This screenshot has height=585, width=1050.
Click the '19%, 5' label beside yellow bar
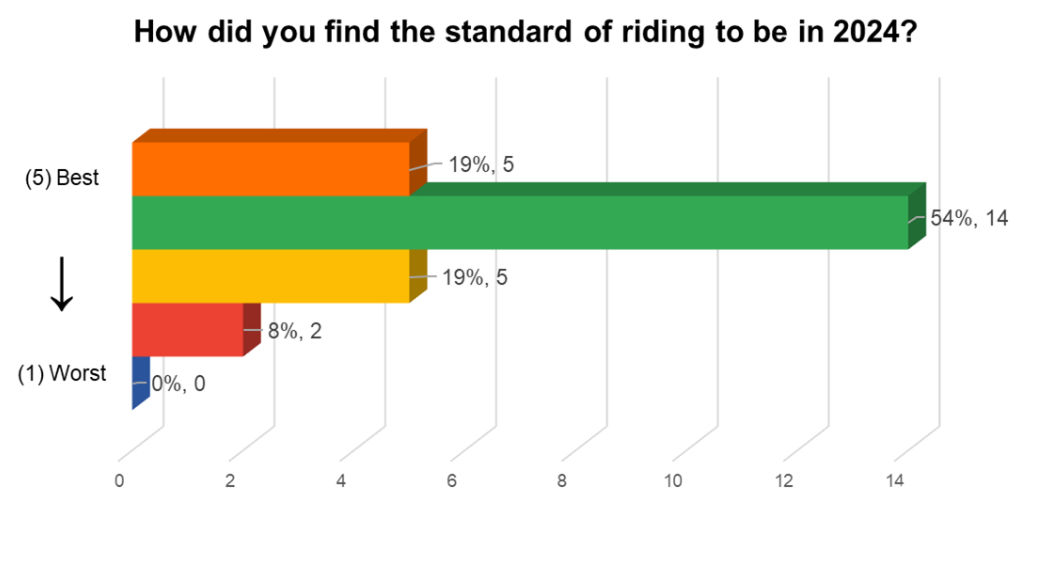pyautogui.click(x=475, y=277)
